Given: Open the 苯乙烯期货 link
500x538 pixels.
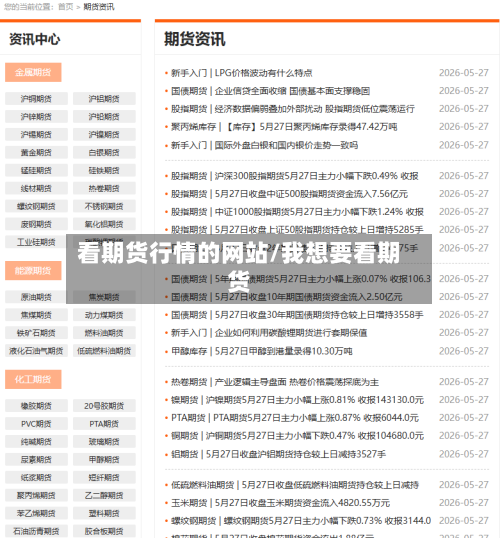Looking at the screenshot, I should point(36,513).
